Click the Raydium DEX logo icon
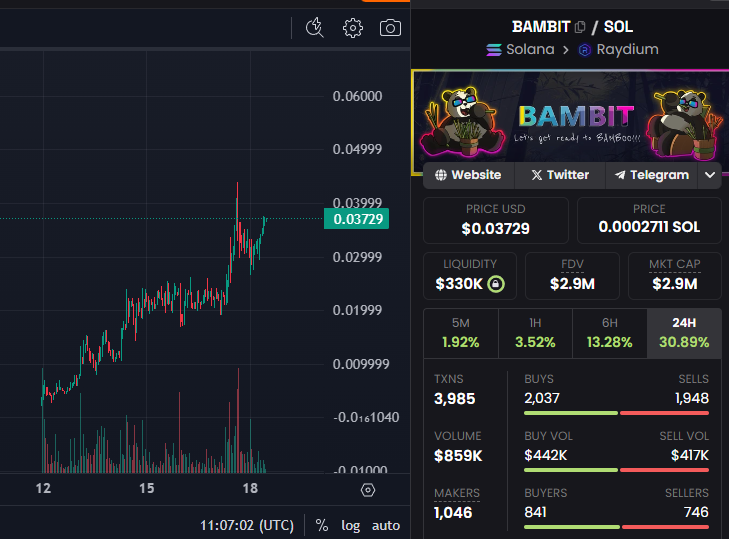The image size is (729, 539). tap(584, 50)
